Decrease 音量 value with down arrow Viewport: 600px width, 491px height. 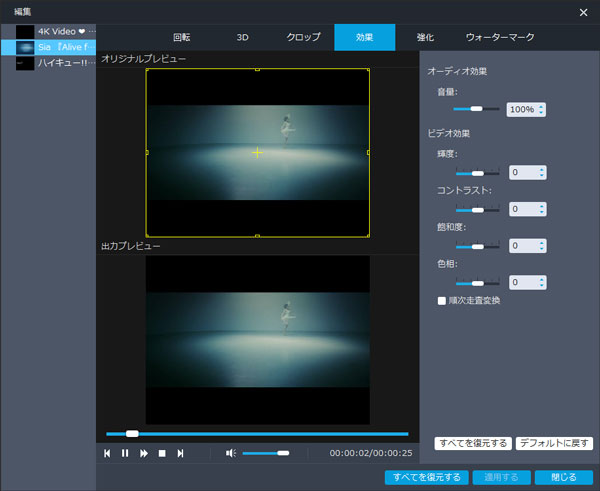(x=541, y=113)
